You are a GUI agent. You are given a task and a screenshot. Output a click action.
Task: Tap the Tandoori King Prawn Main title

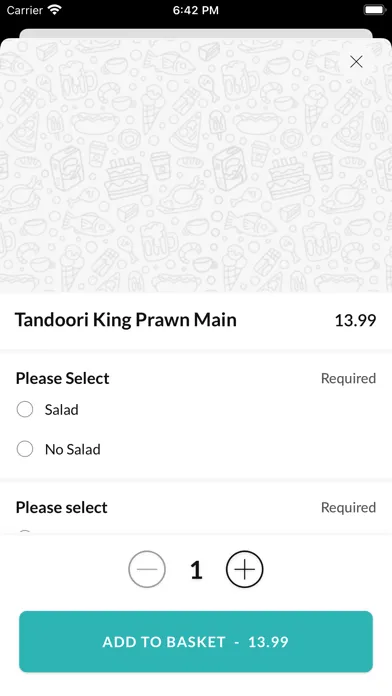pos(126,320)
